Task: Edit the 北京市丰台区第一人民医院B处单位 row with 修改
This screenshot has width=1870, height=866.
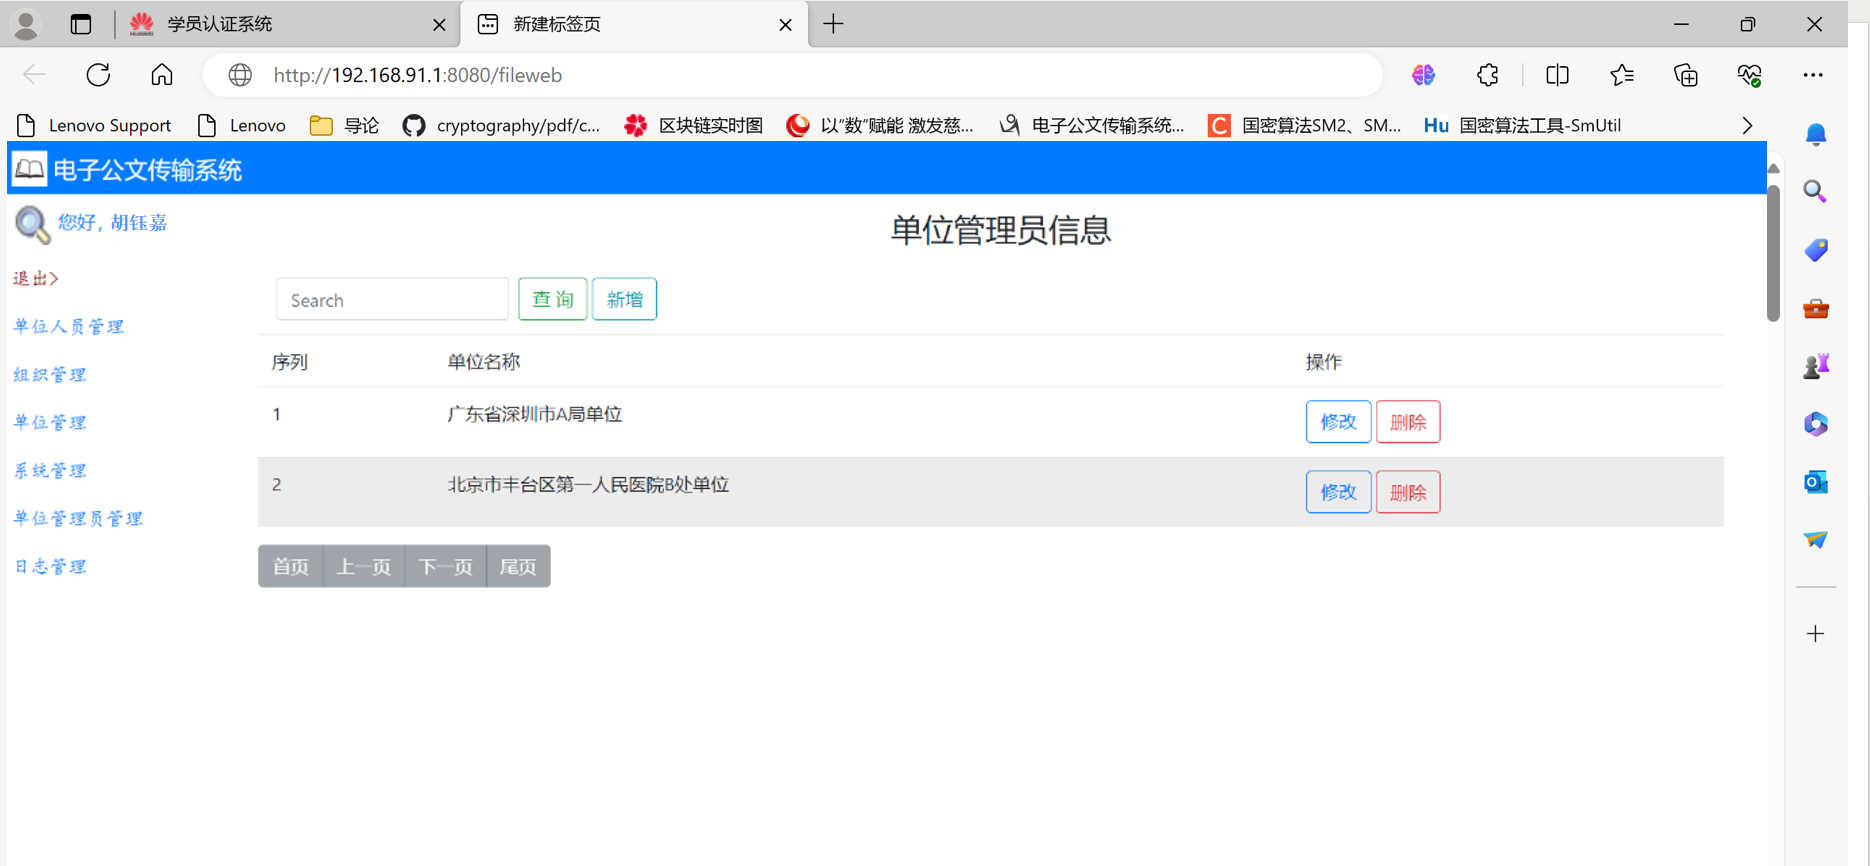Action: pyautogui.click(x=1338, y=492)
